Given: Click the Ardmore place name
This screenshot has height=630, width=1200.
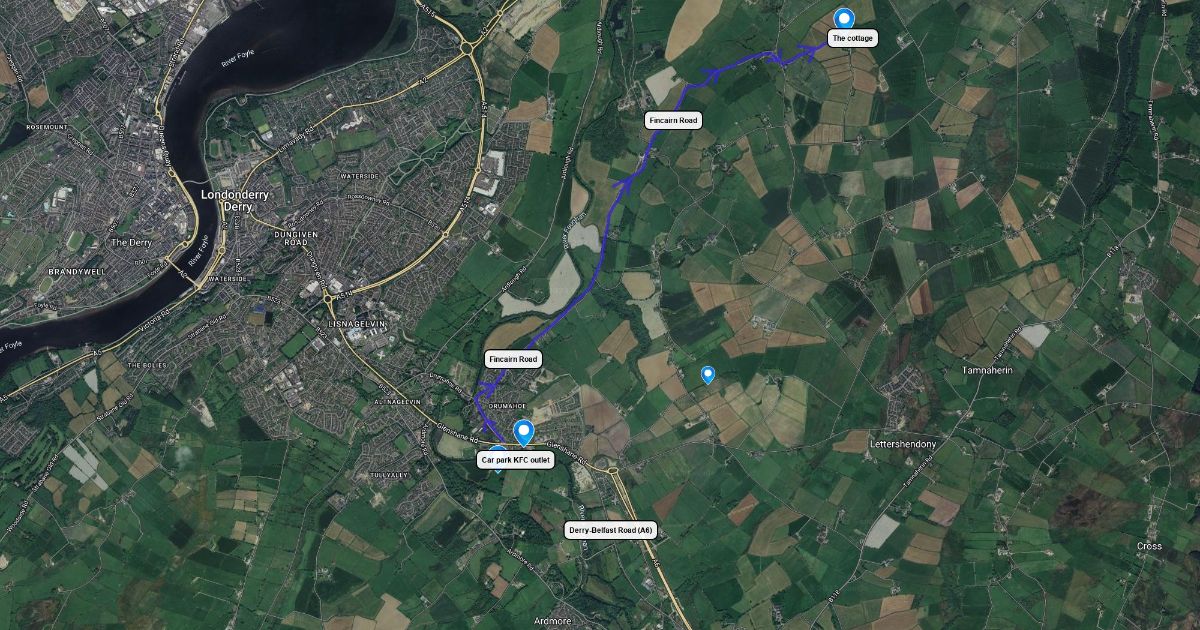Looking at the screenshot, I should 552,619.
